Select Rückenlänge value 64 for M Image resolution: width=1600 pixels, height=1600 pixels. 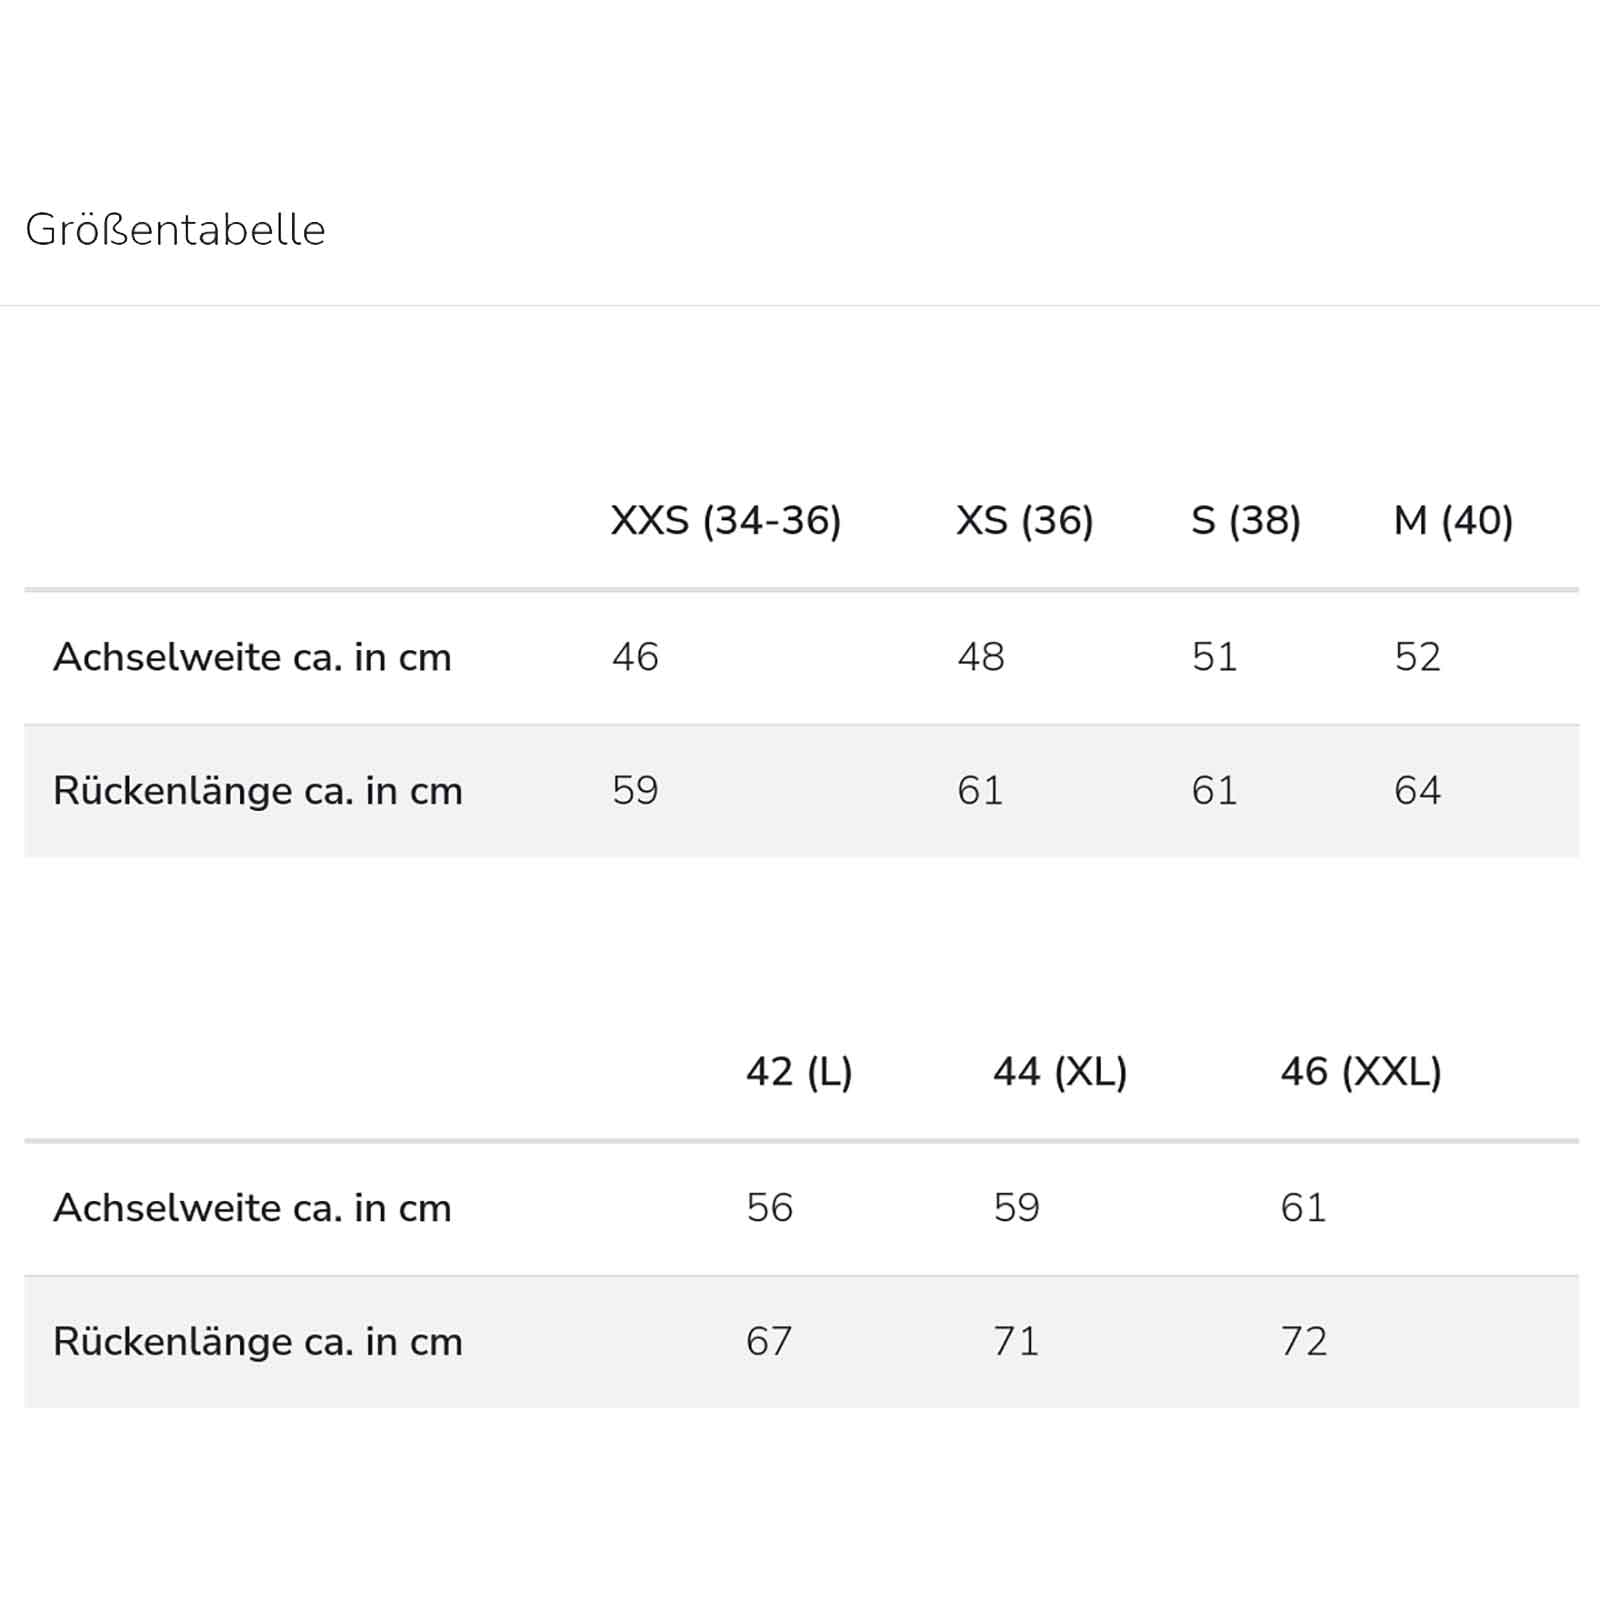tap(1417, 791)
